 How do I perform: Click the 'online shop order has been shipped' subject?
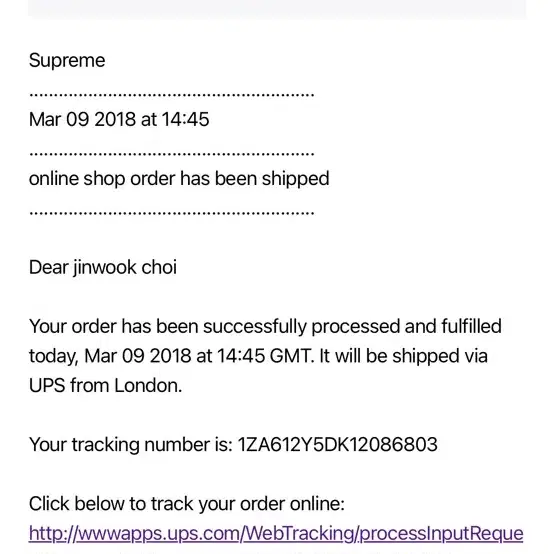[179, 178]
